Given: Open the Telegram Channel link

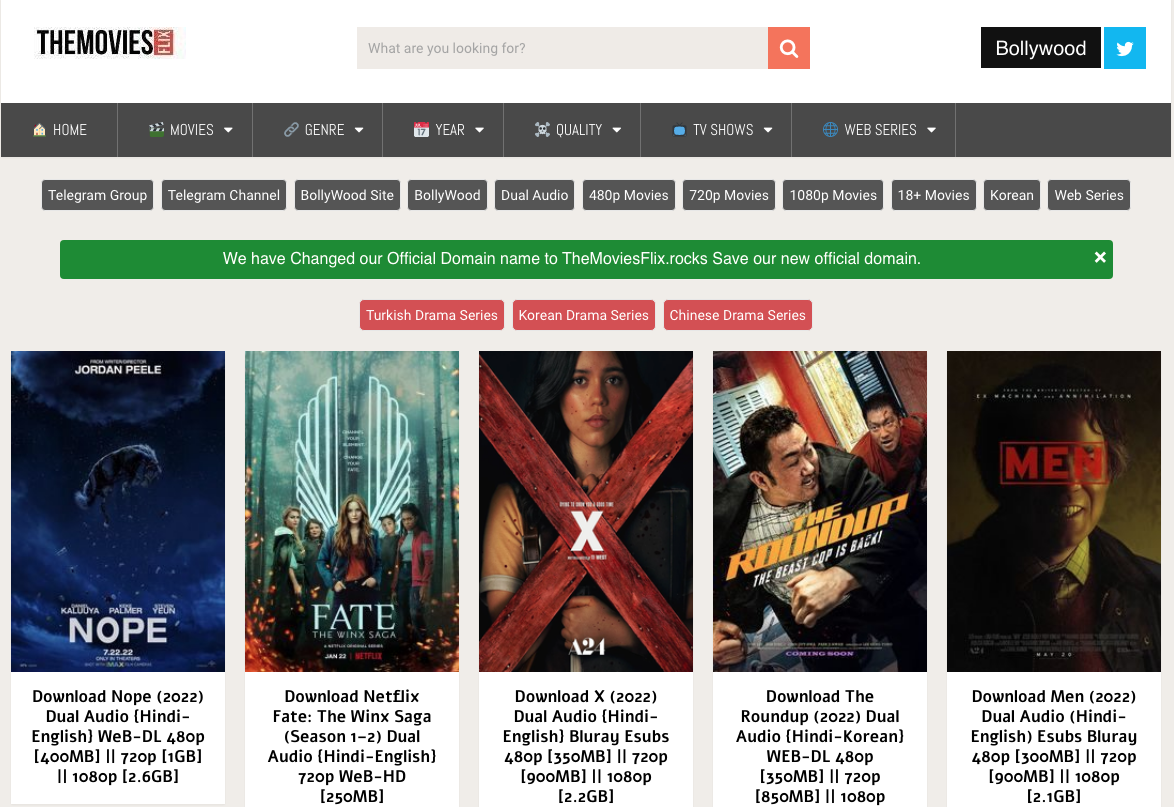Looking at the screenshot, I should pos(224,195).
